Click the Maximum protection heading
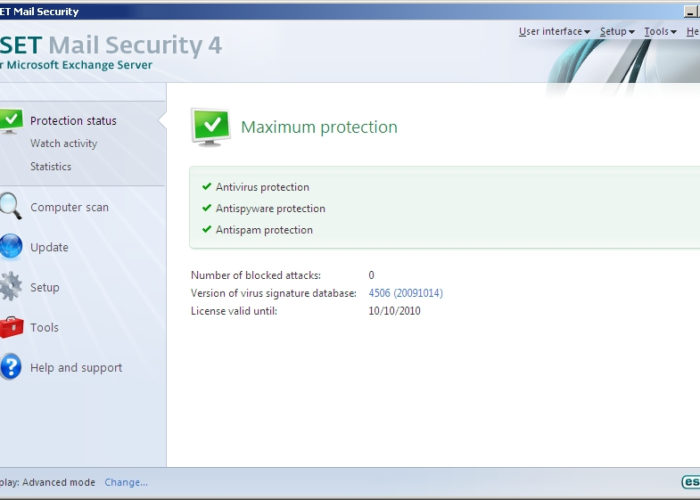Viewport: 700px width, 500px height. point(319,127)
